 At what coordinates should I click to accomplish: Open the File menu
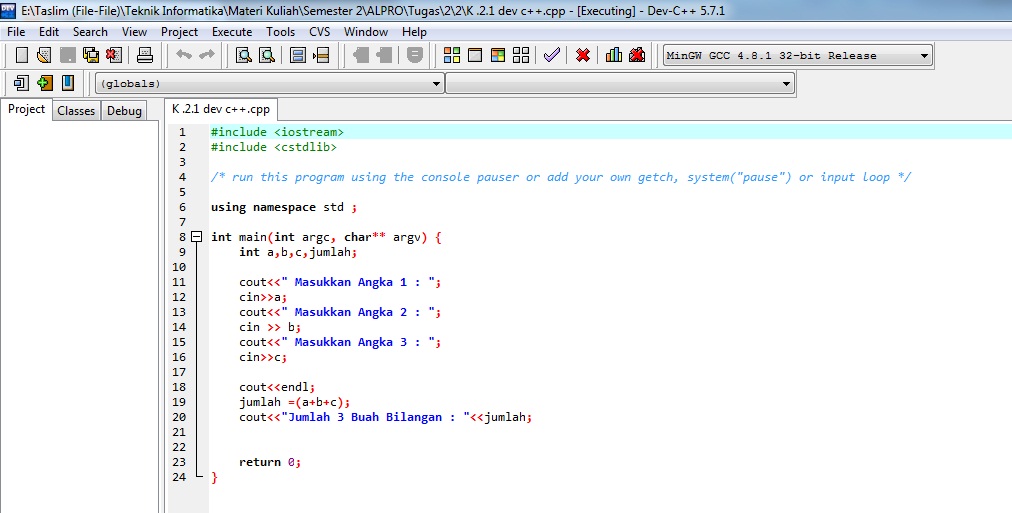coord(16,32)
